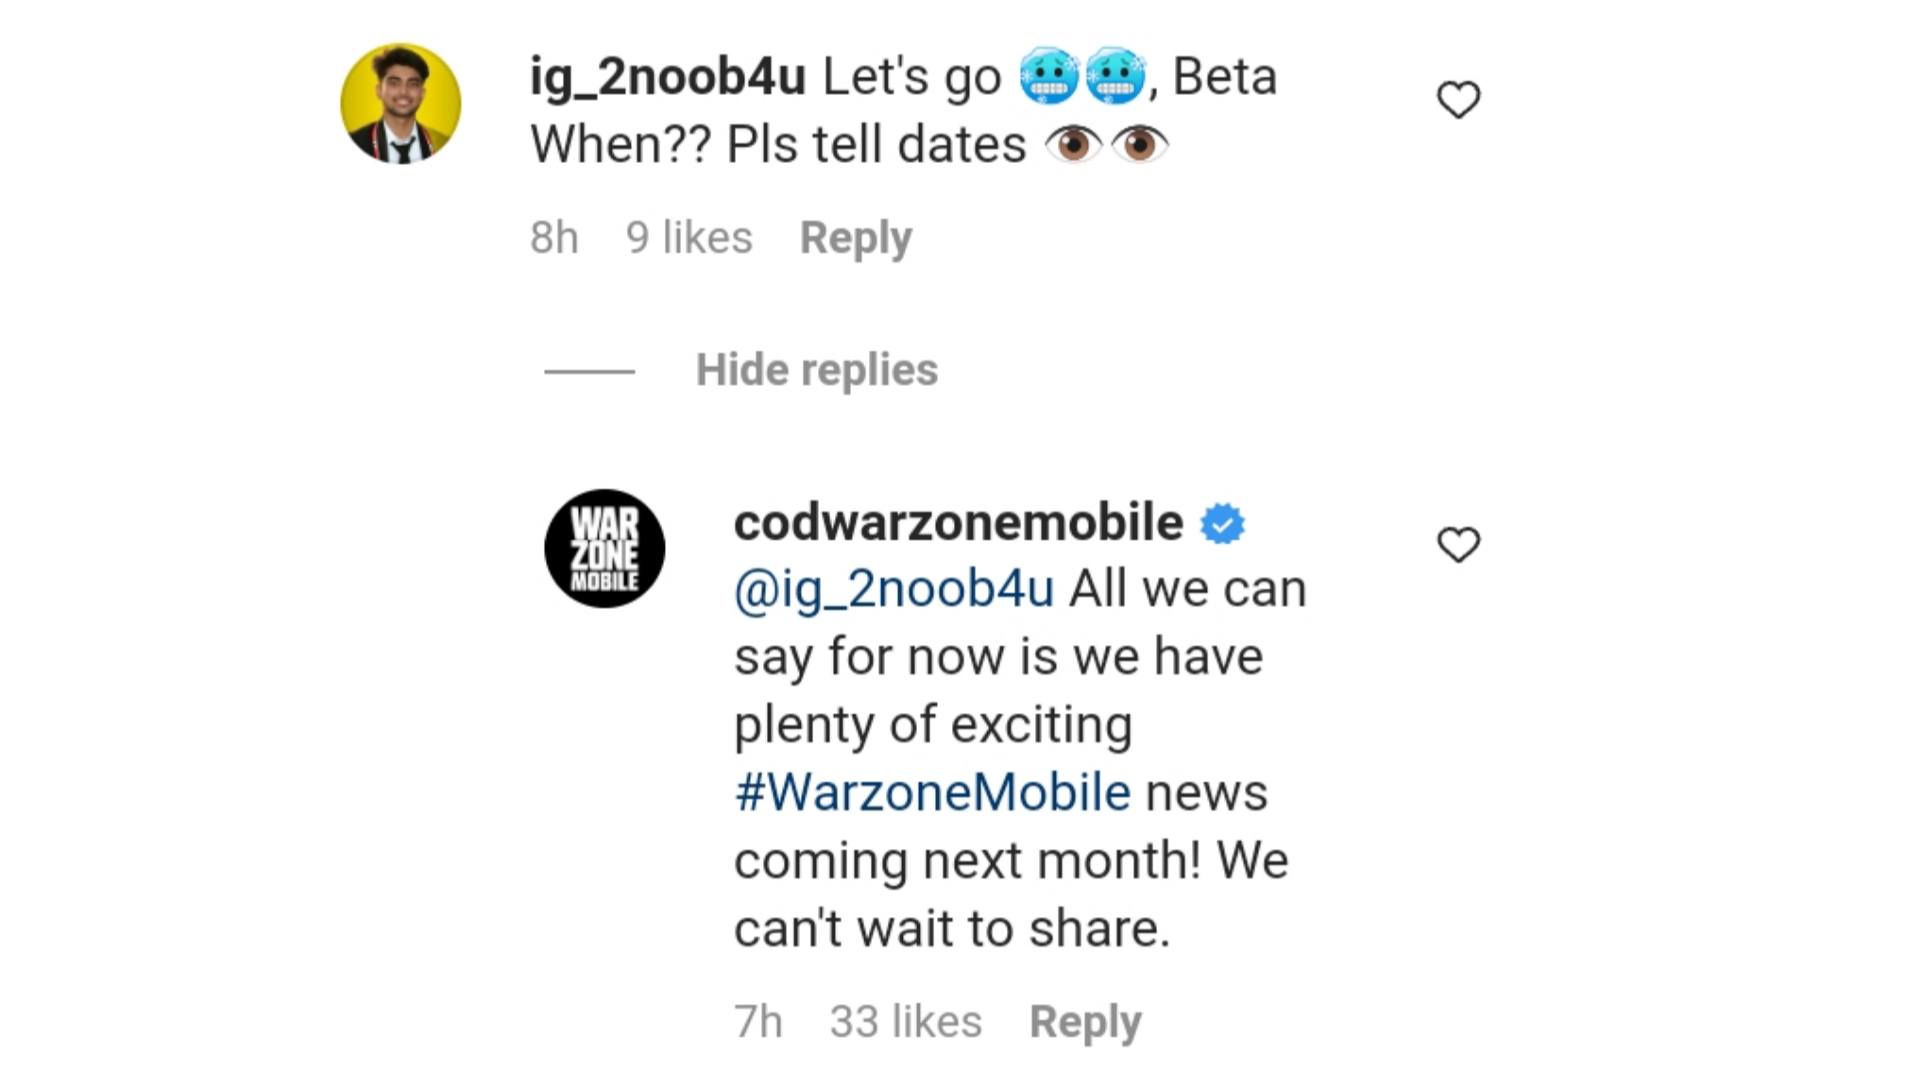
Task: Click Reply under ig_2noob4u comment
Action: (x=855, y=237)
